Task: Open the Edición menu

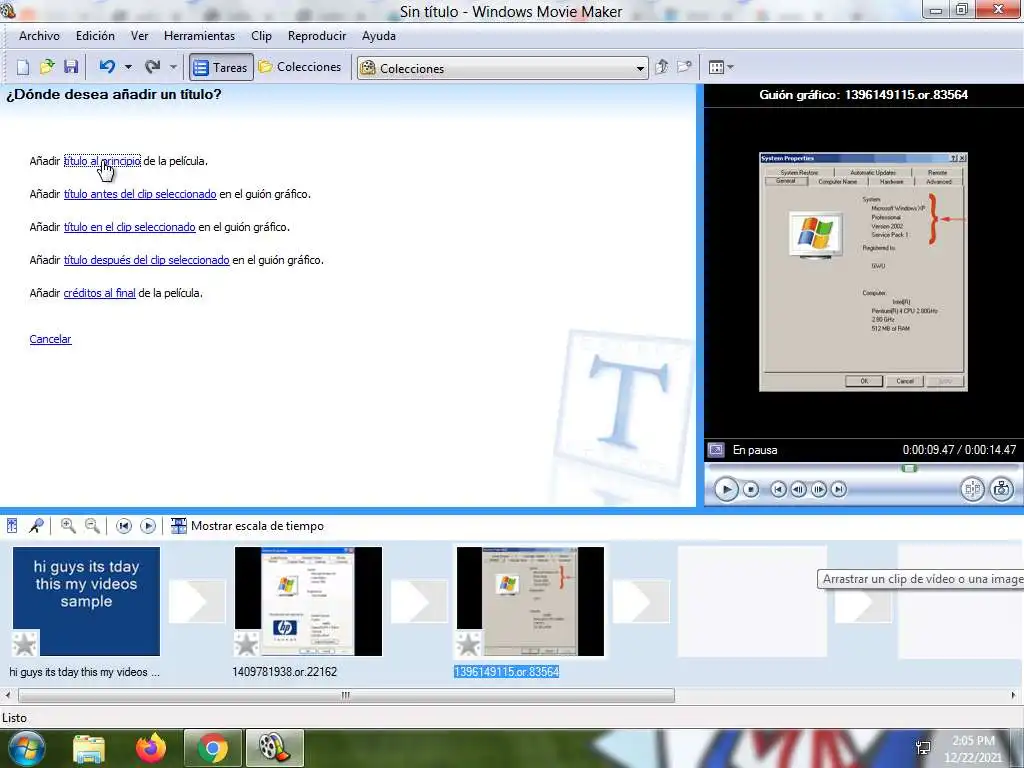Action: [x=95, y=36]
